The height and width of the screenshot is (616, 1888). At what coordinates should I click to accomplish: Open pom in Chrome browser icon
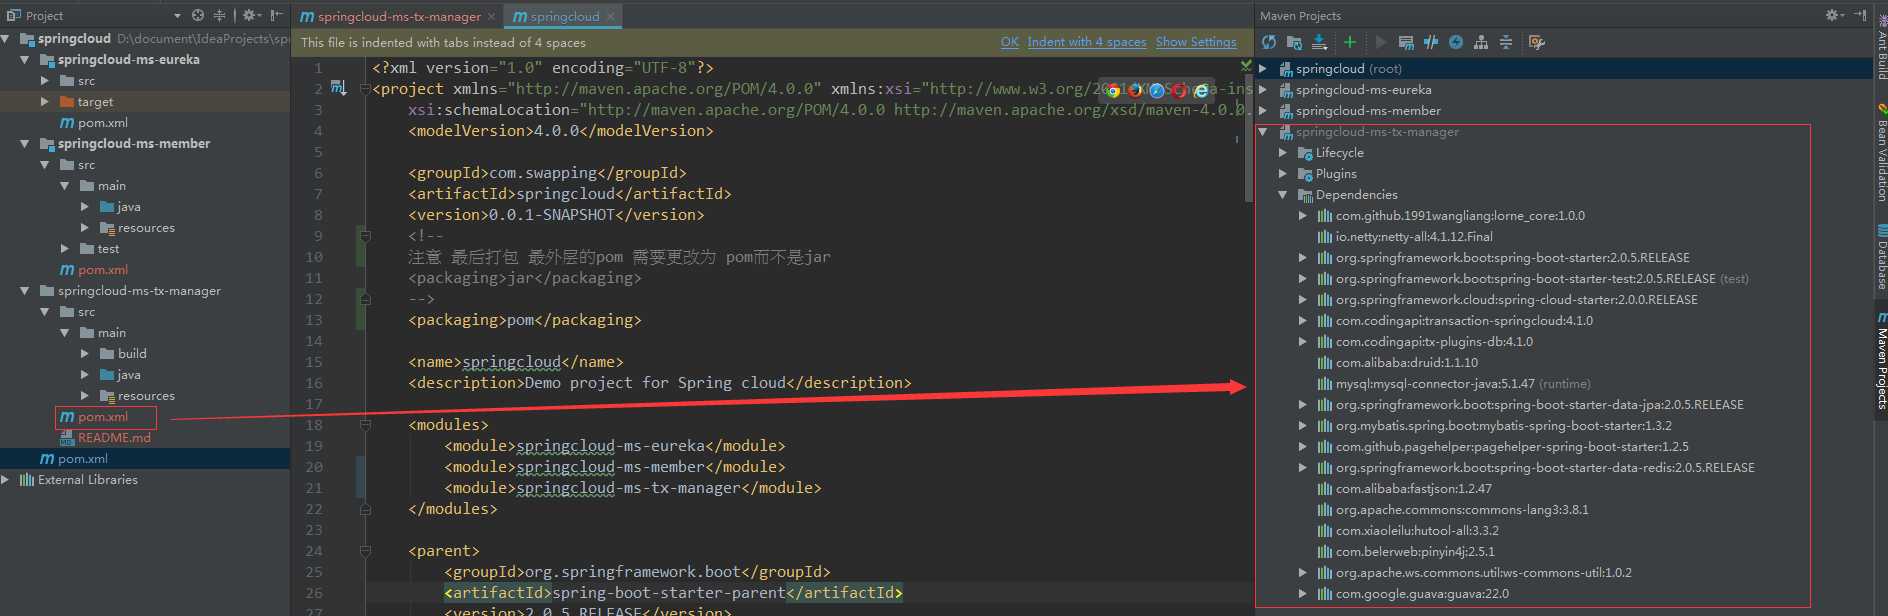pos(1113,90)
